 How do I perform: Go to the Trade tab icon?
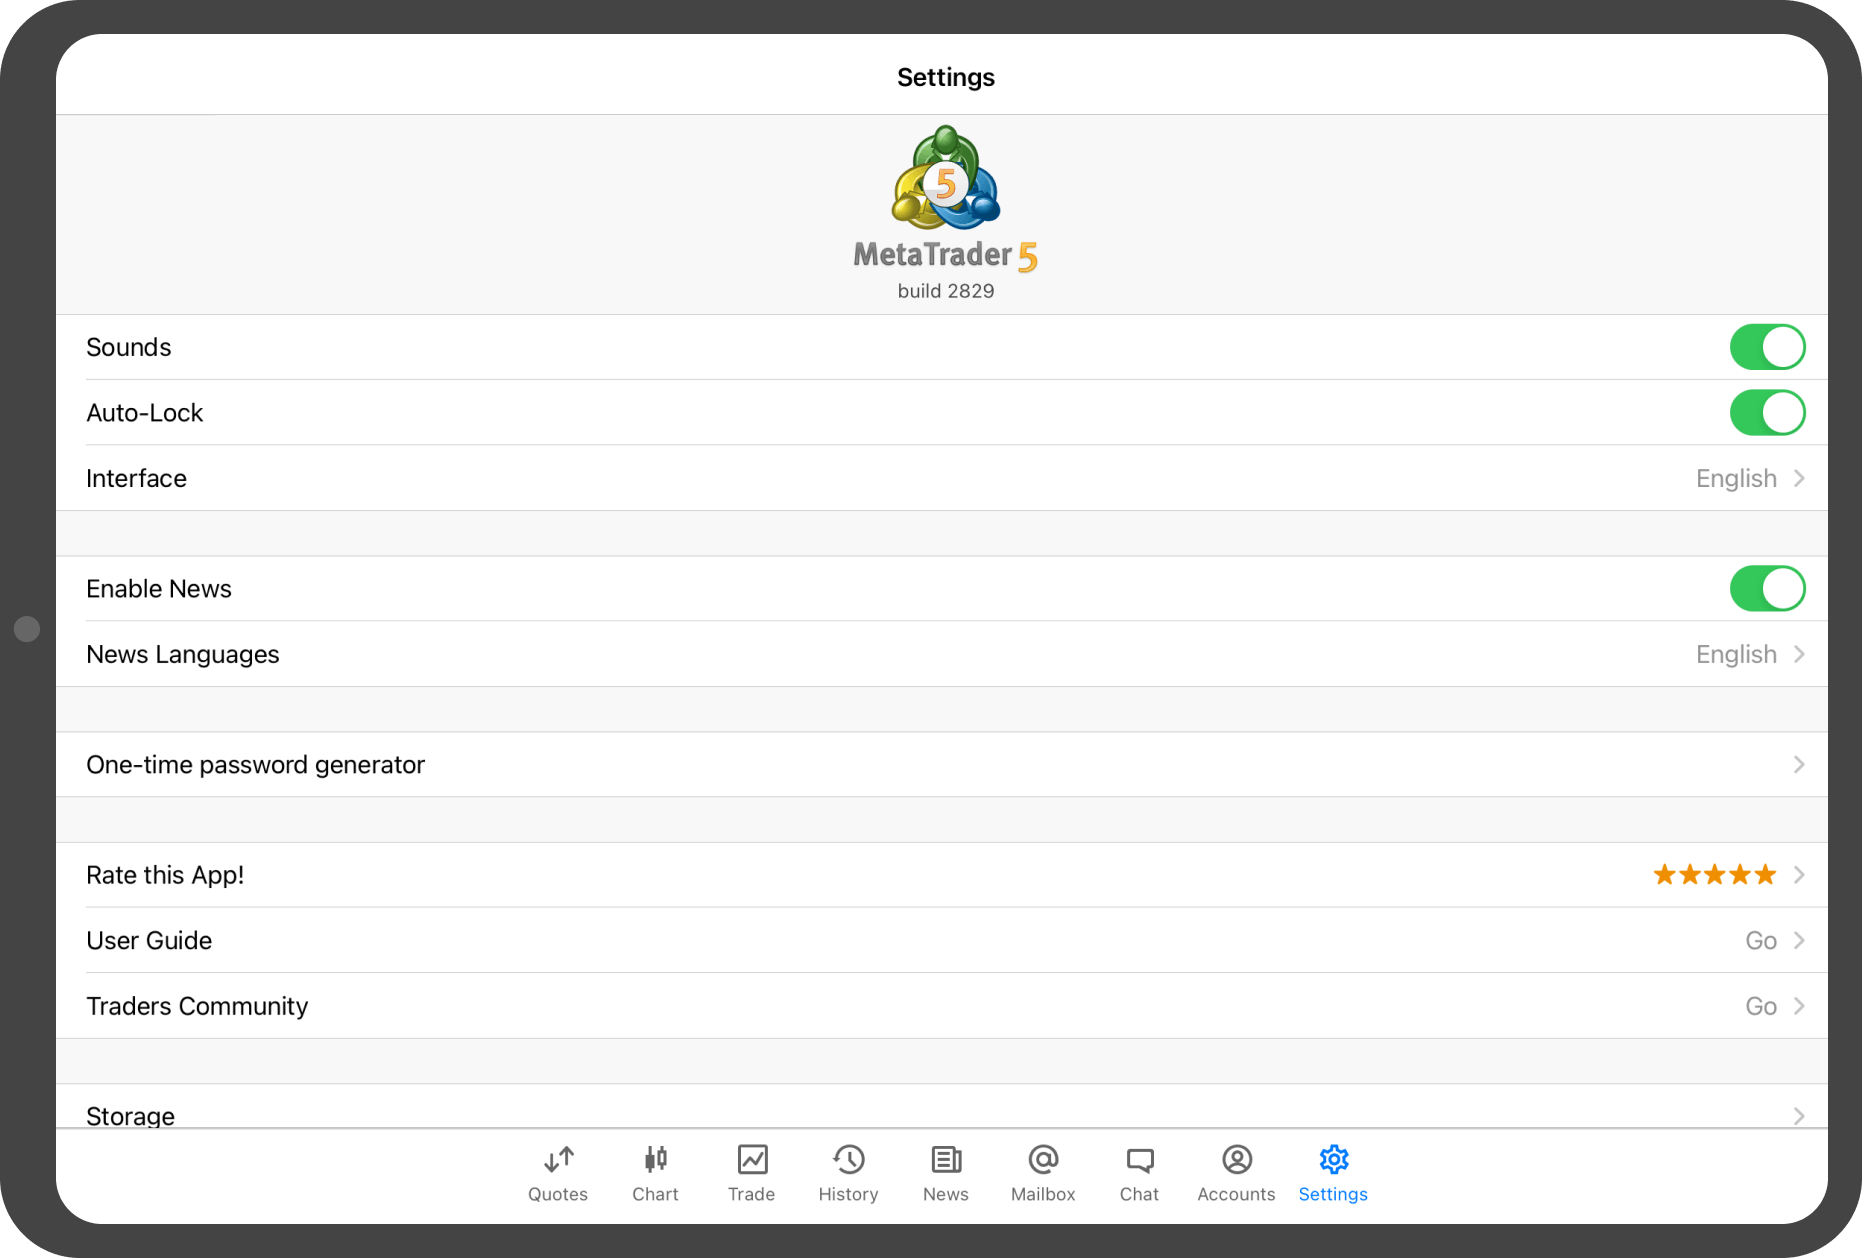pos(752,1160)
